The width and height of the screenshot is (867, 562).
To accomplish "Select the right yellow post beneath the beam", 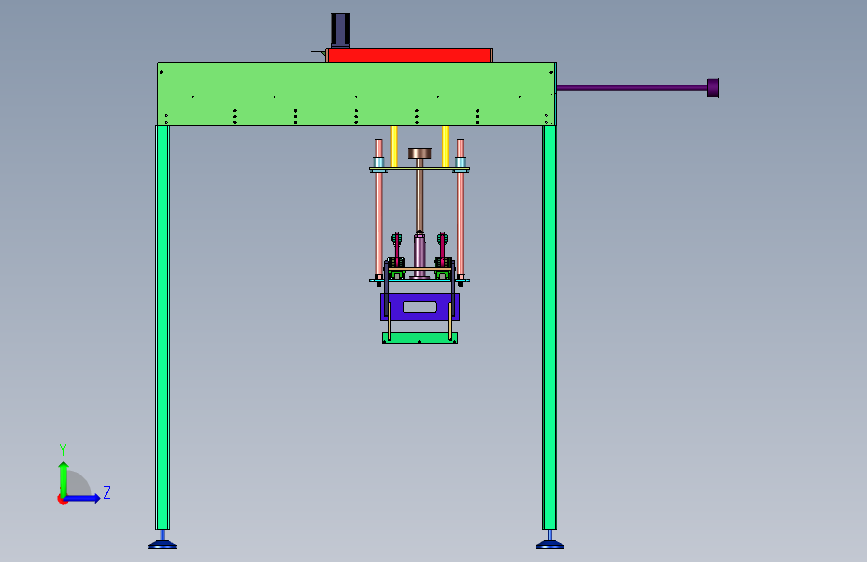I will click(x=446, y=146).
